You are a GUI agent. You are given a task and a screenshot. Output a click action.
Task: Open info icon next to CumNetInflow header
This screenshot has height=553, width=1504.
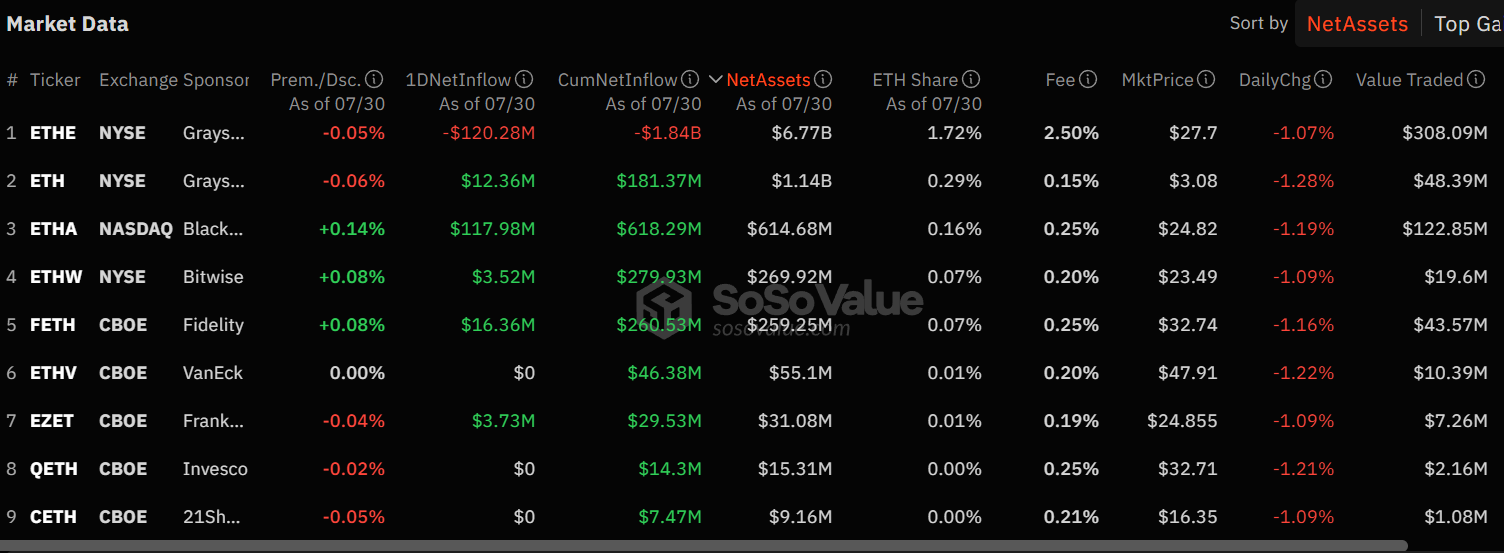[691, 79]
